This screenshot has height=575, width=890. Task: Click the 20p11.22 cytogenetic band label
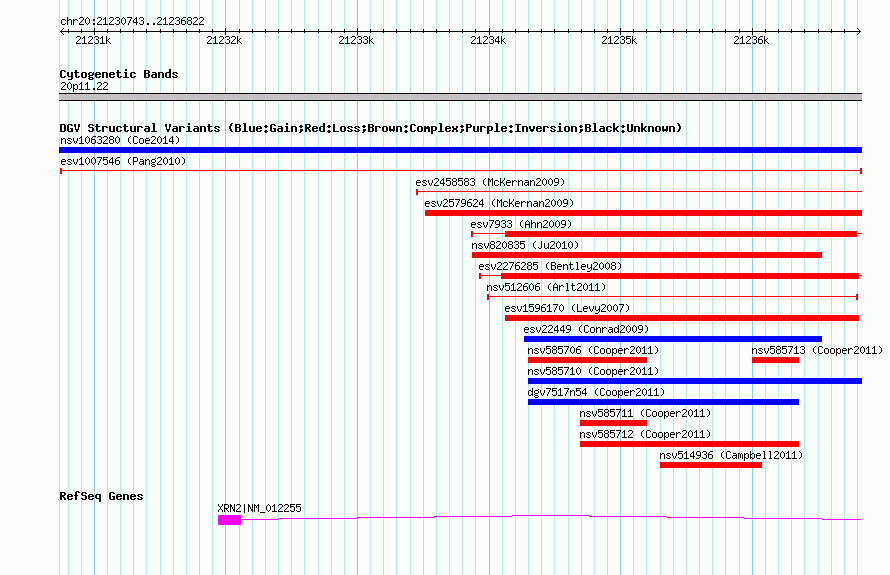click(84, 86)
